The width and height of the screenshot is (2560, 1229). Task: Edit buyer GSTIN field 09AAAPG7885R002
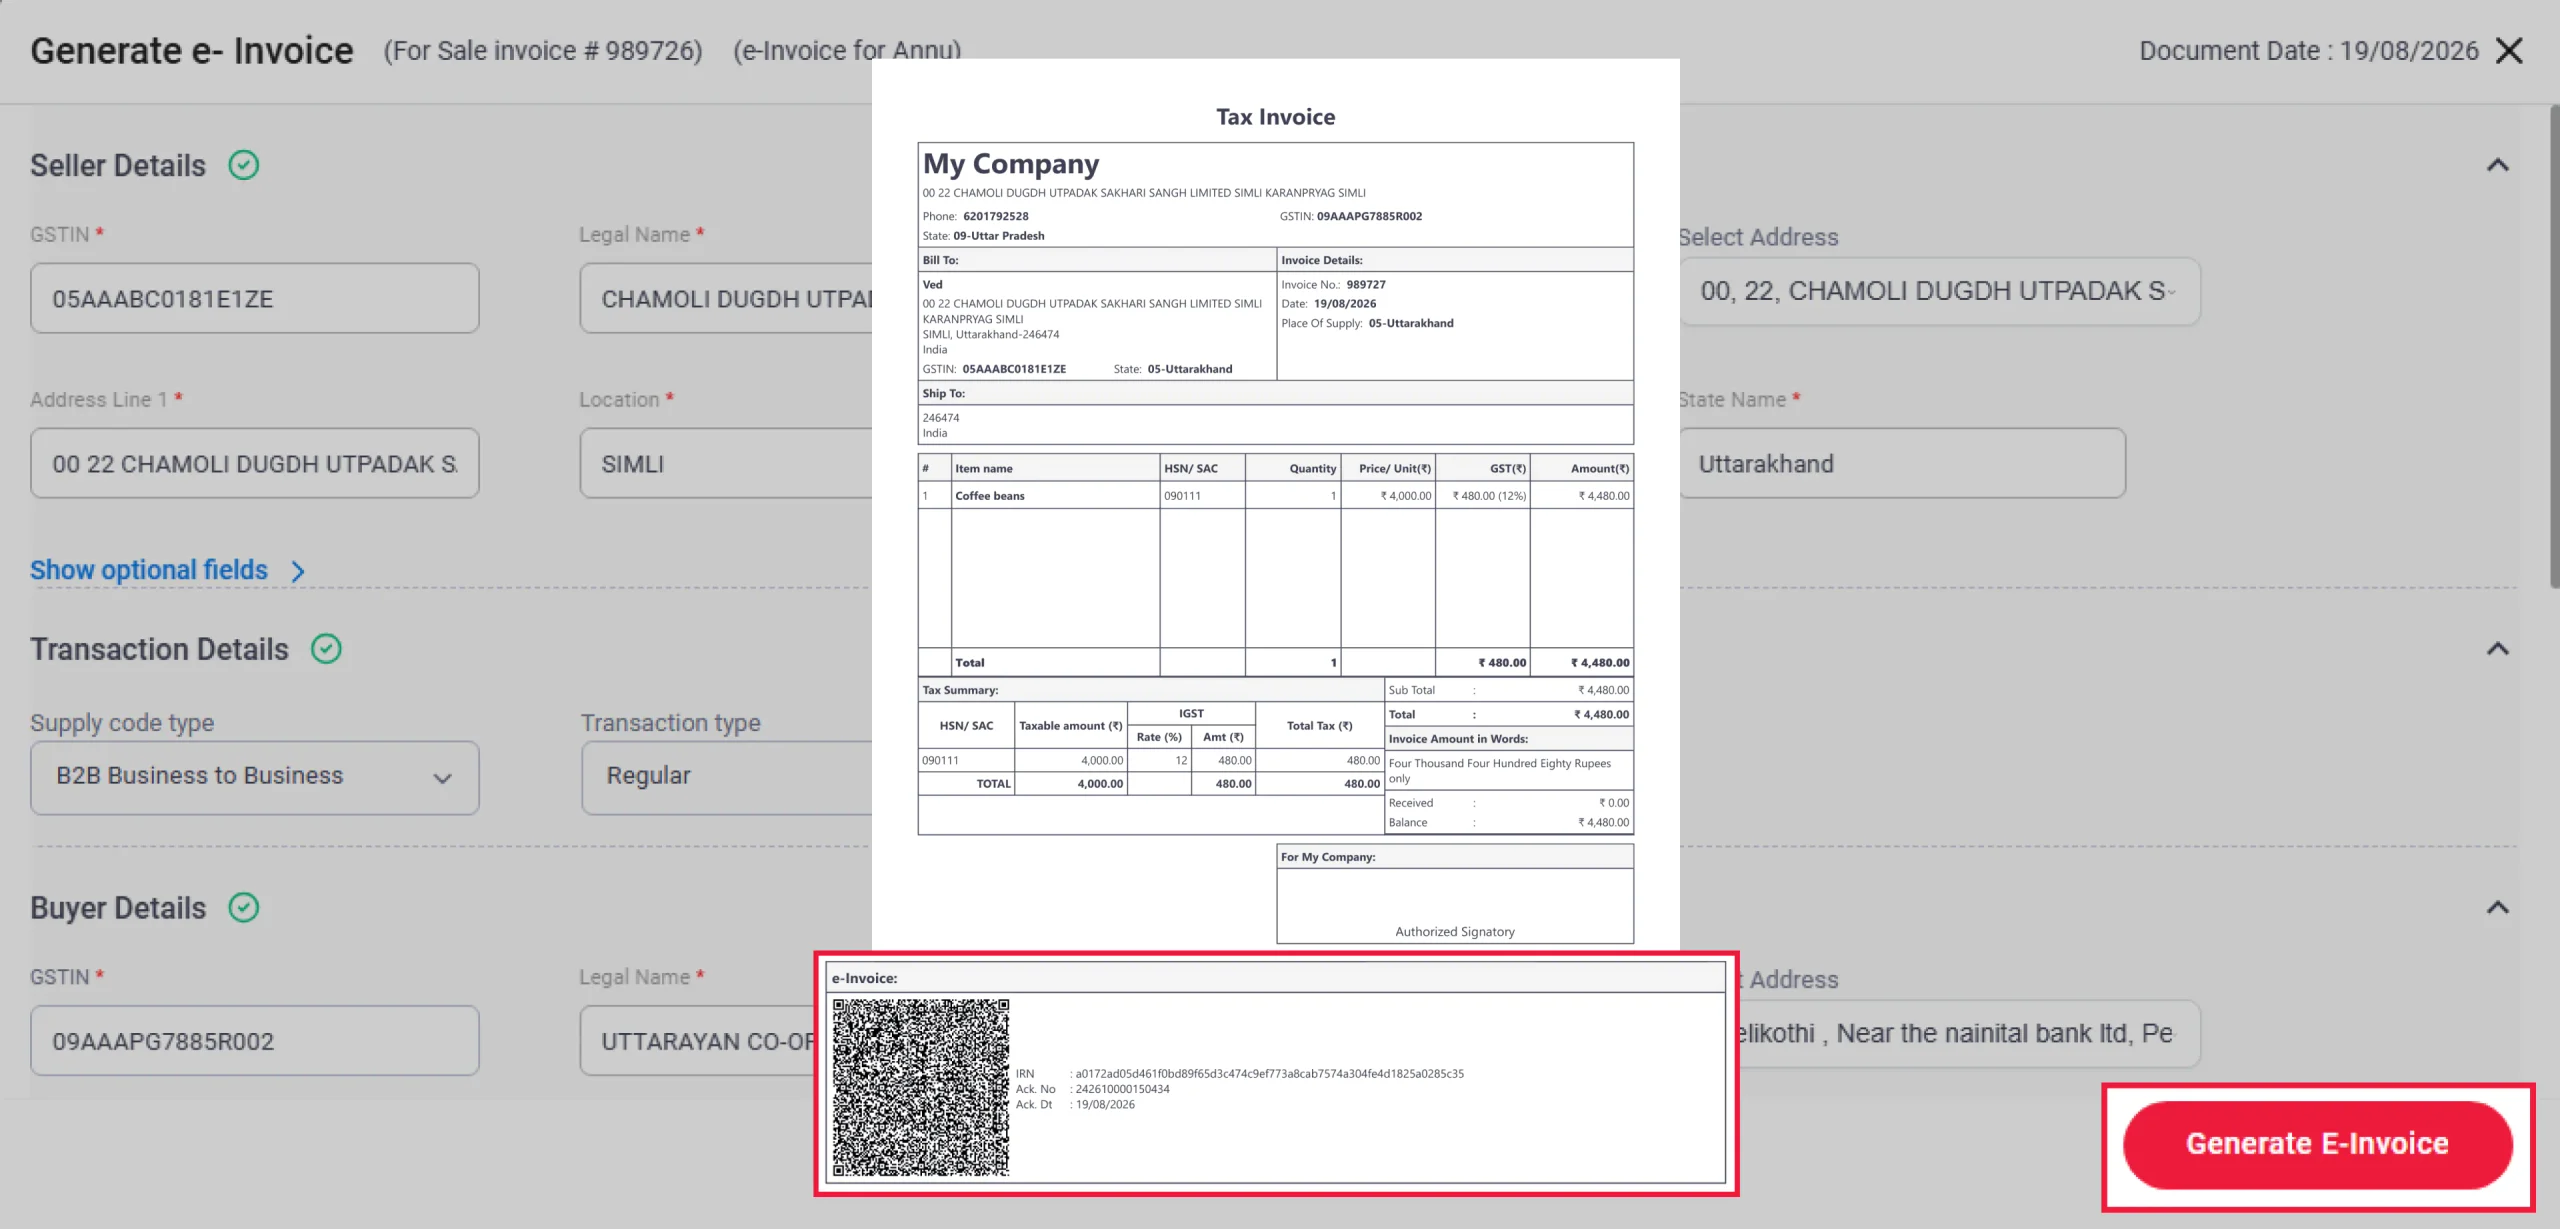coord(255,1040)
